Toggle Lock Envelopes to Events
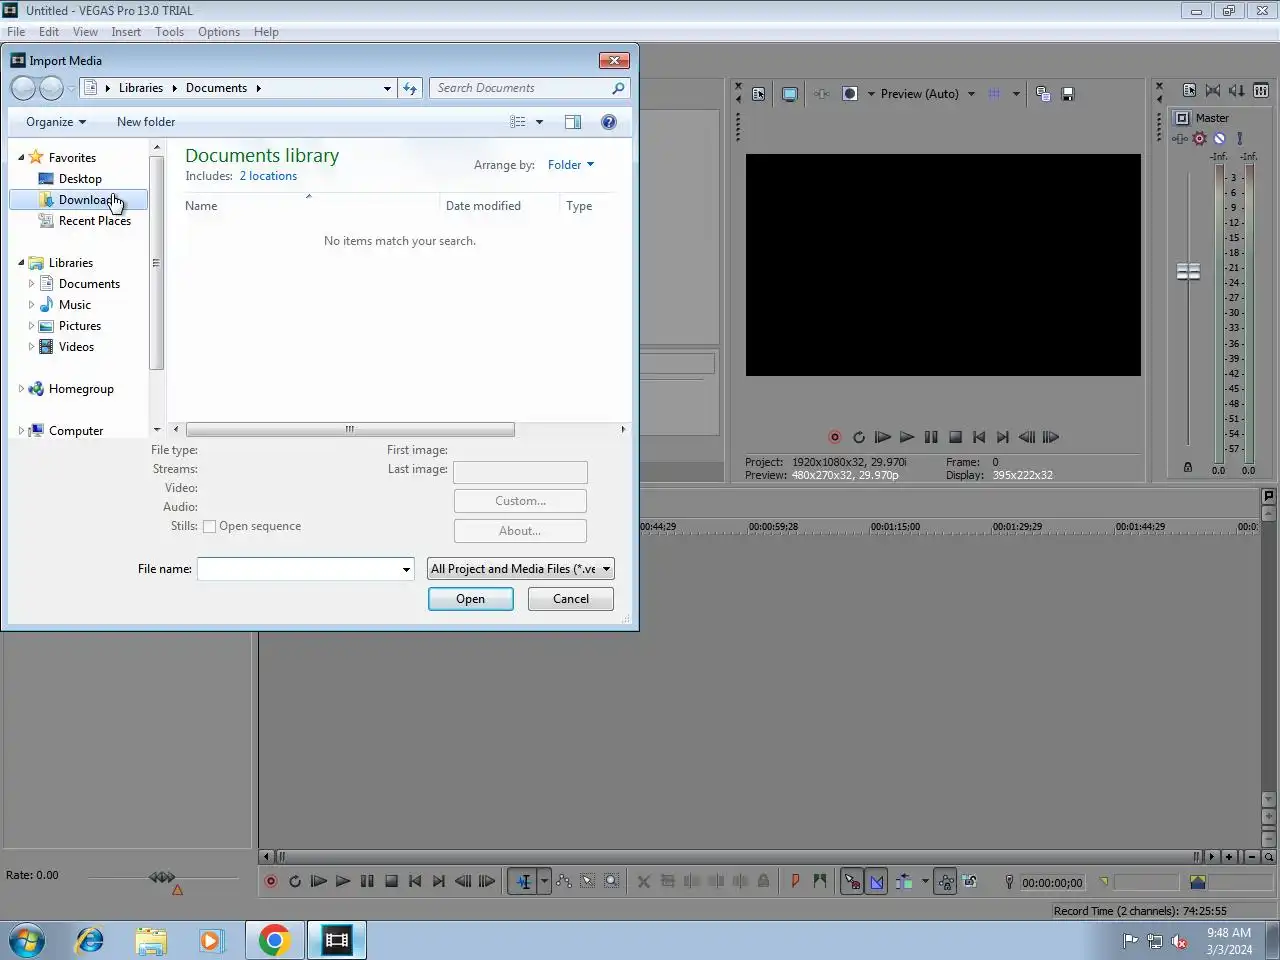The width and height of the screenshot is (1280, 960). (945, 882)
